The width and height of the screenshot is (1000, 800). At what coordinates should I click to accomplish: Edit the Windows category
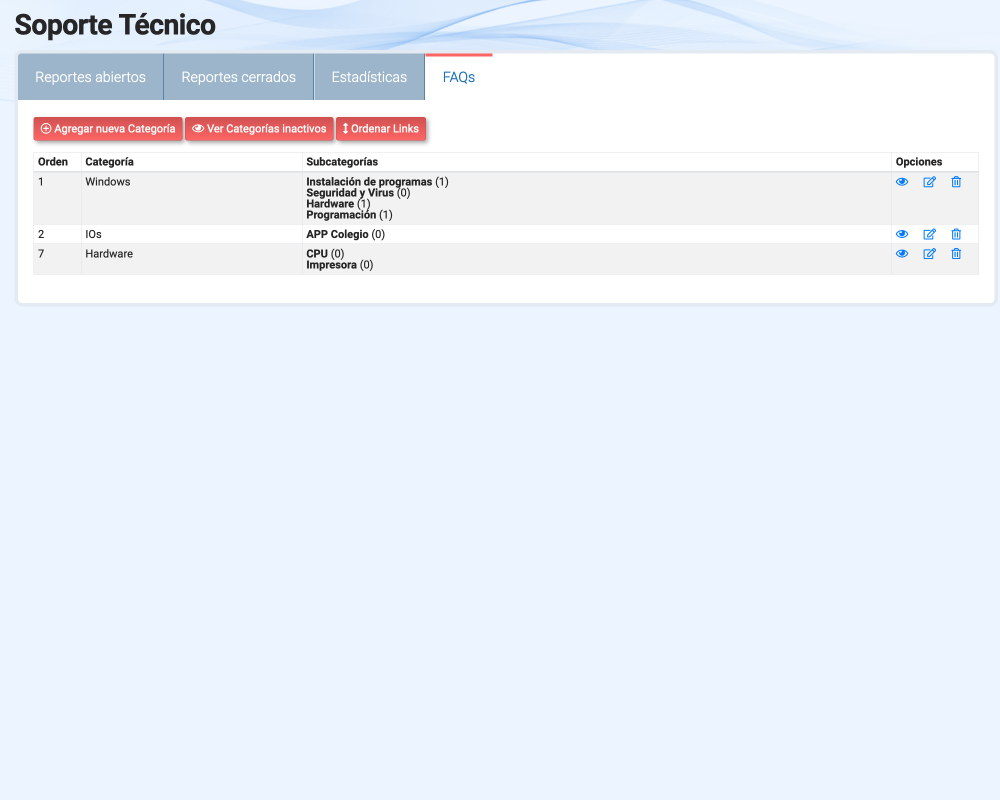click(x=929, y=182)
